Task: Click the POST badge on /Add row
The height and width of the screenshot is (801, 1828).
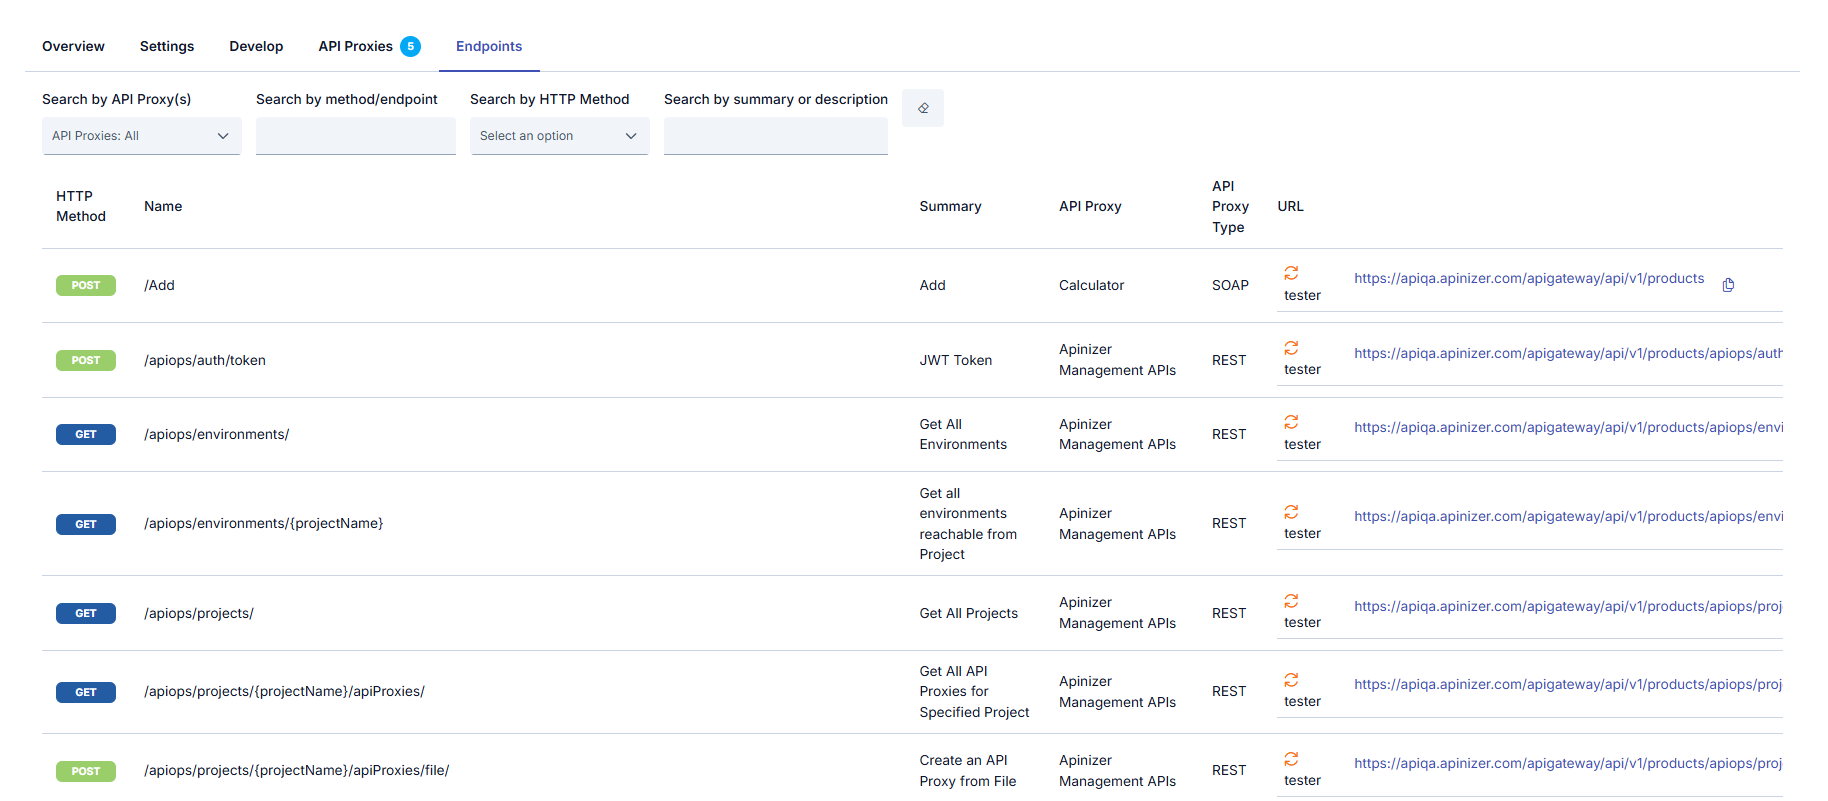Action: pos(86,285)
